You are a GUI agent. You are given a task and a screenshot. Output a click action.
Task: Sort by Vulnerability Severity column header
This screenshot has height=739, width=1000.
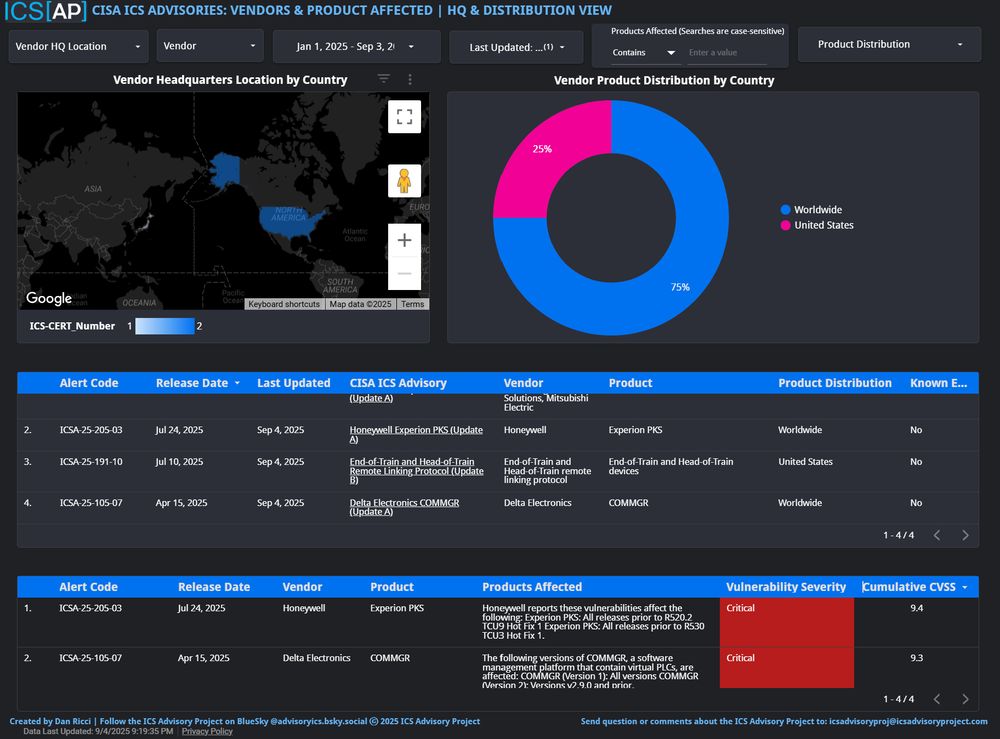tap(786, 587)
